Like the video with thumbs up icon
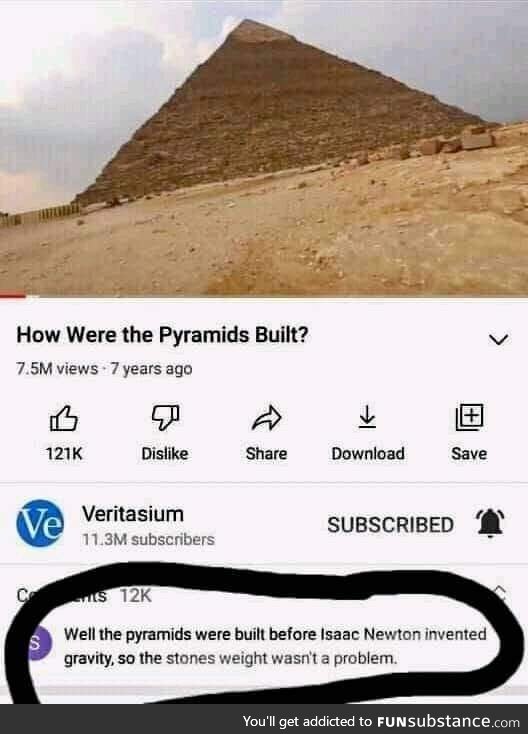Screen dimensions: 528x734 (64, 418)
